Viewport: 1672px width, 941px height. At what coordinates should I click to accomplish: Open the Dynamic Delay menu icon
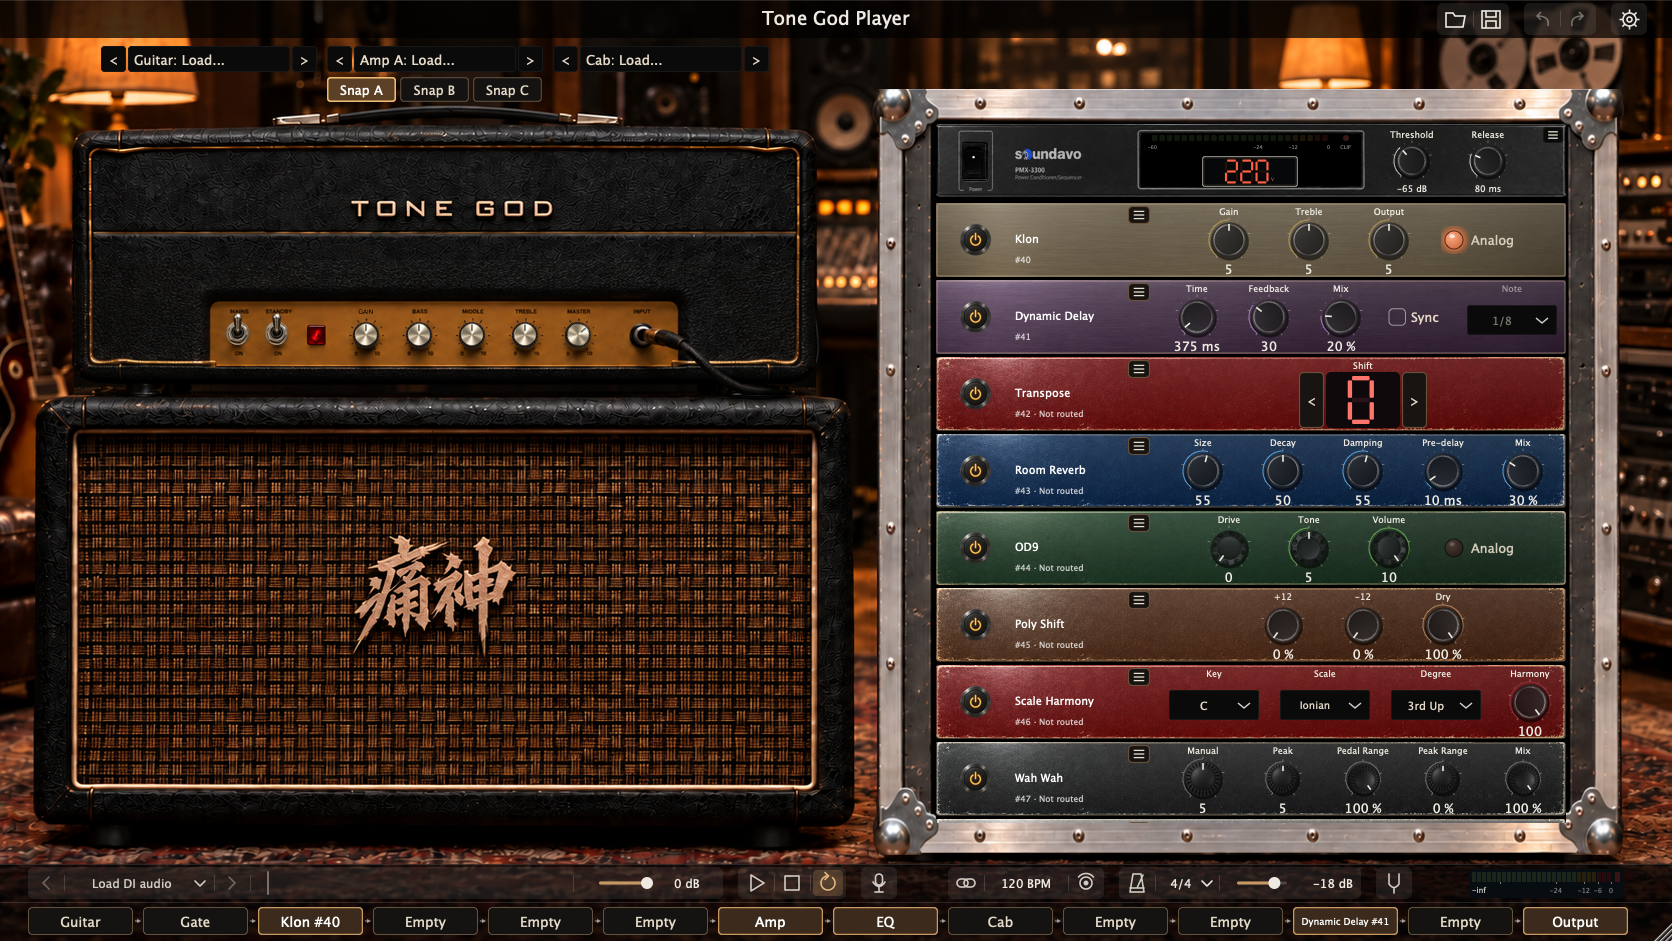click(x=1139, y=292)
